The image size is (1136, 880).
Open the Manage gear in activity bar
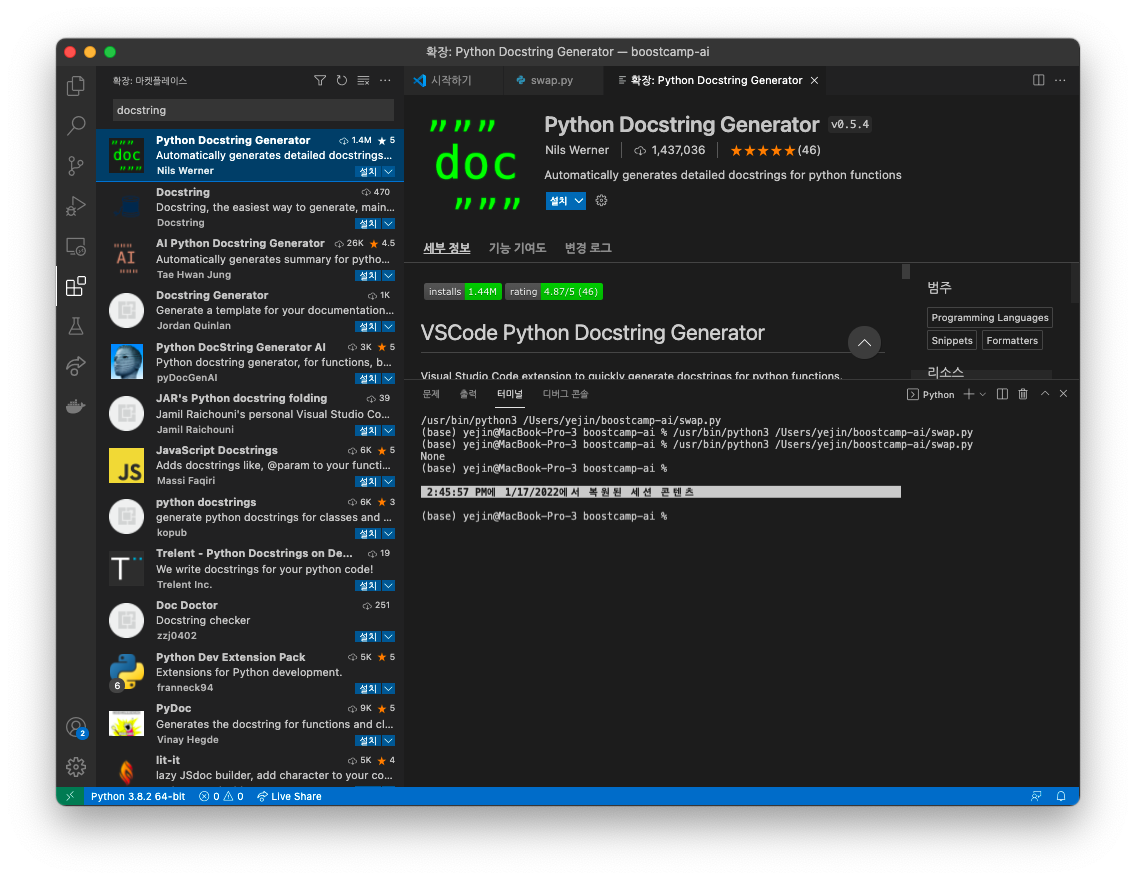pyautogui.click(x=76, y=767)
